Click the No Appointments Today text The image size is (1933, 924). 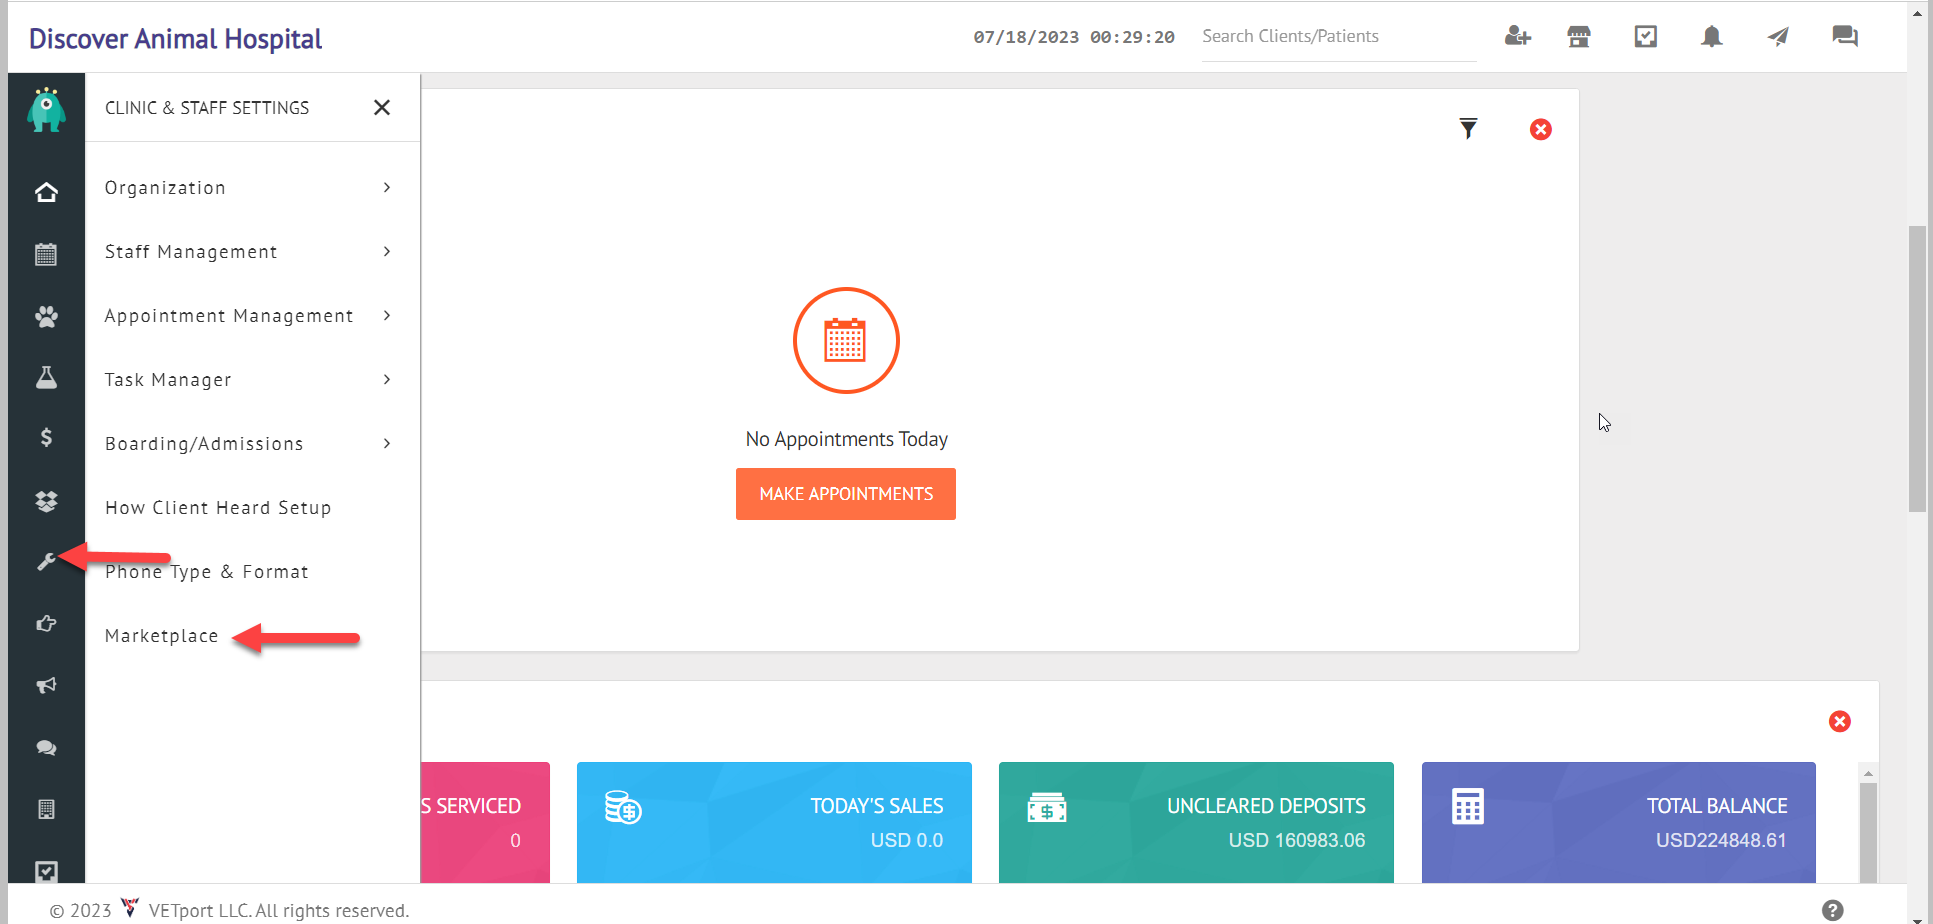(846, 439)
